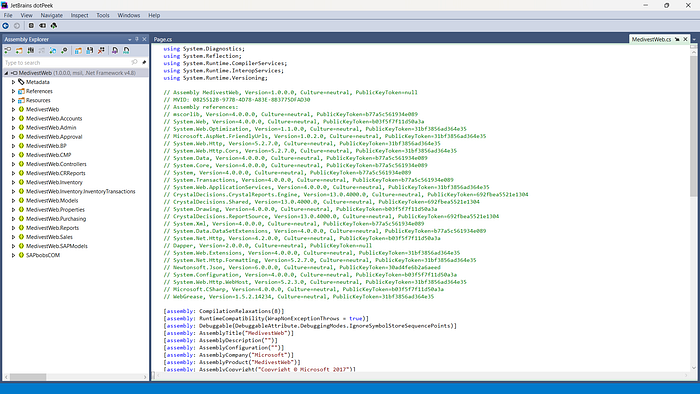Click the Resources node icon in the tree
700x394 pixels.
[x=21, y=100]
